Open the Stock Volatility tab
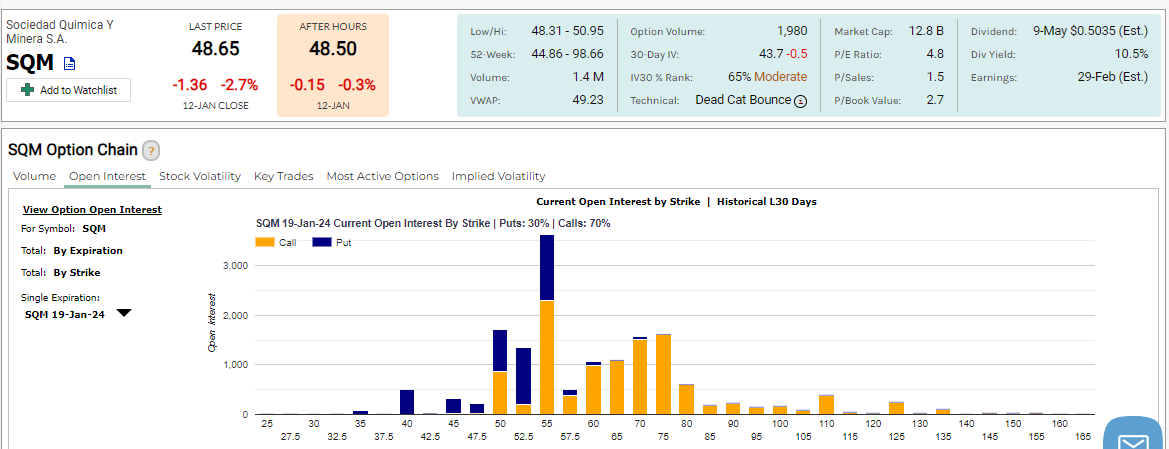Viewport: 1169px width, 449px height. click(x=200, y=177)
